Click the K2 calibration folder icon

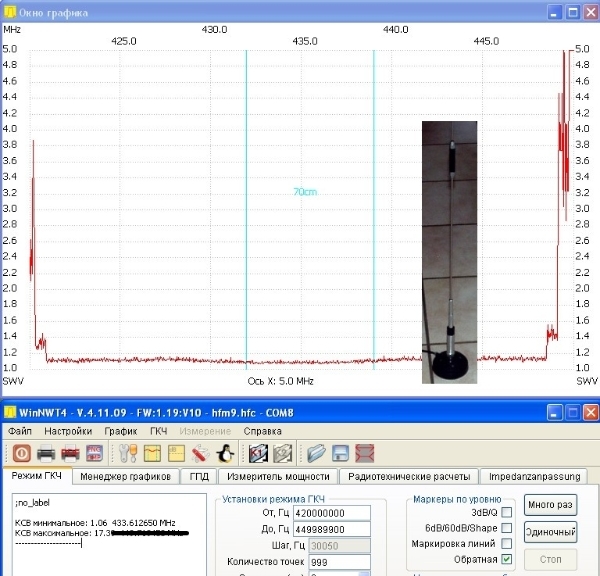click(x=282, y=454)
